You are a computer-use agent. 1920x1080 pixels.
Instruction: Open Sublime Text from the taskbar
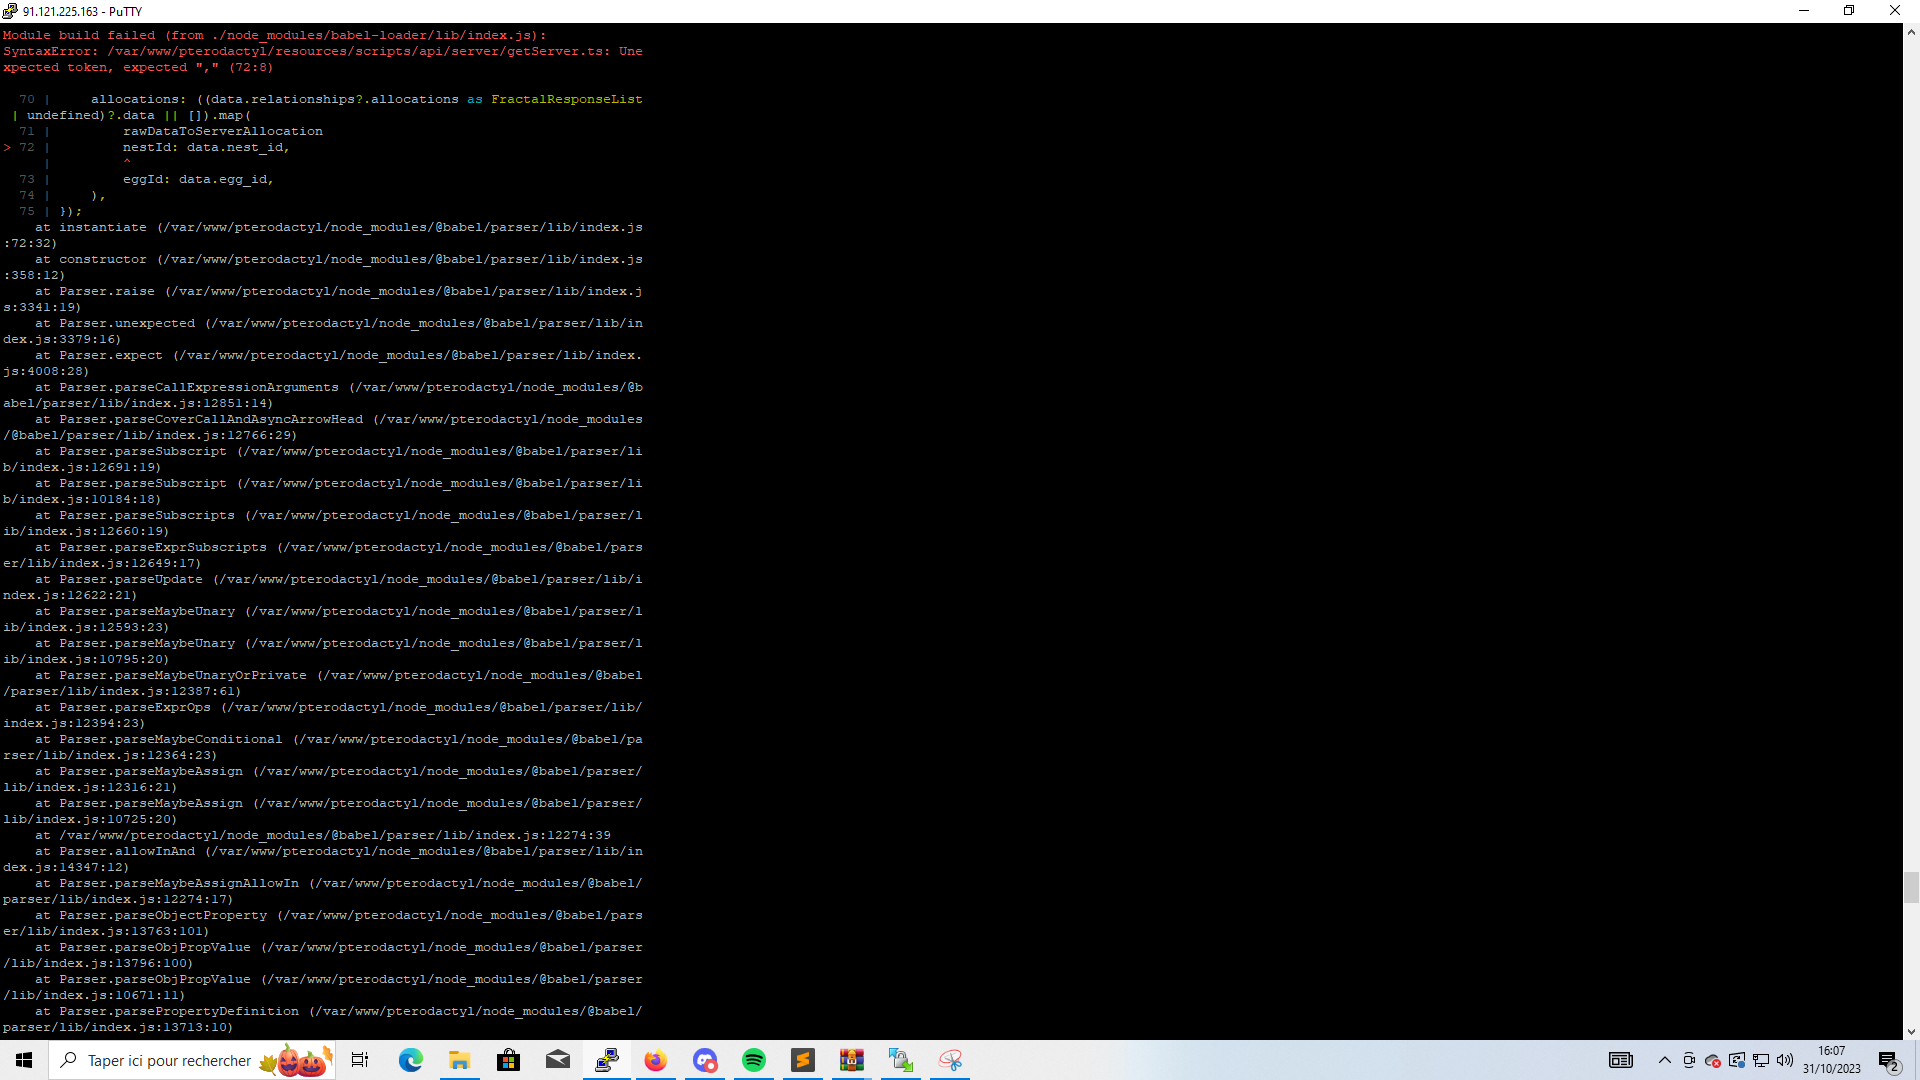(x=803, y=1060)
